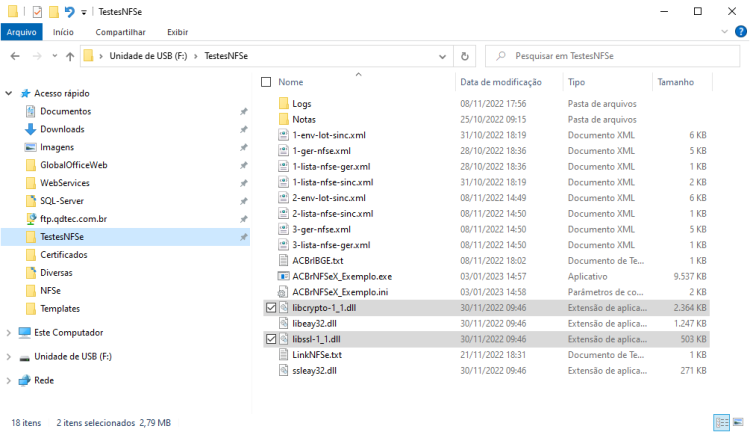Click the Notas folder icon
Image resolution: width=750 pixels, height=432 pixels.
(284, 119)
